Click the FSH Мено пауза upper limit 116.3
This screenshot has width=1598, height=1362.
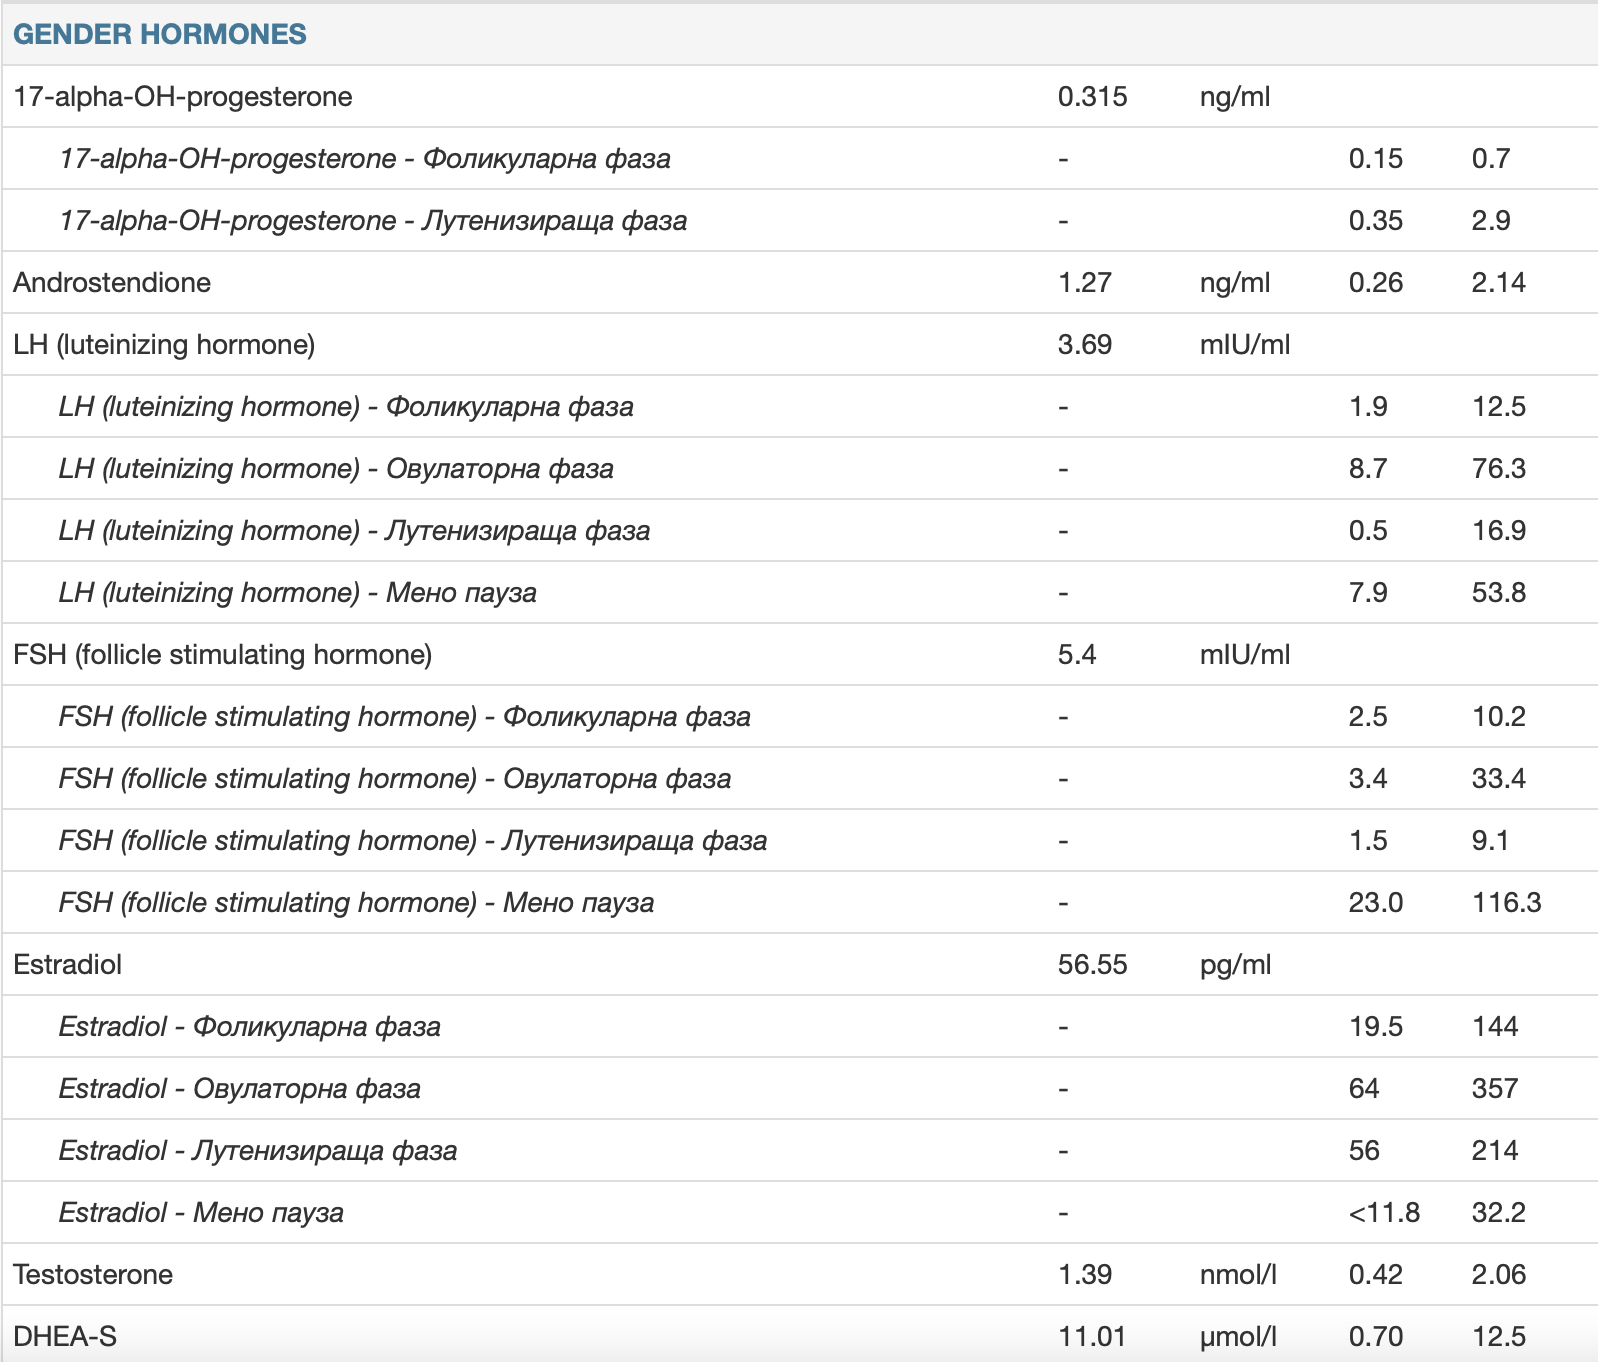click(x=1506, y=903)
